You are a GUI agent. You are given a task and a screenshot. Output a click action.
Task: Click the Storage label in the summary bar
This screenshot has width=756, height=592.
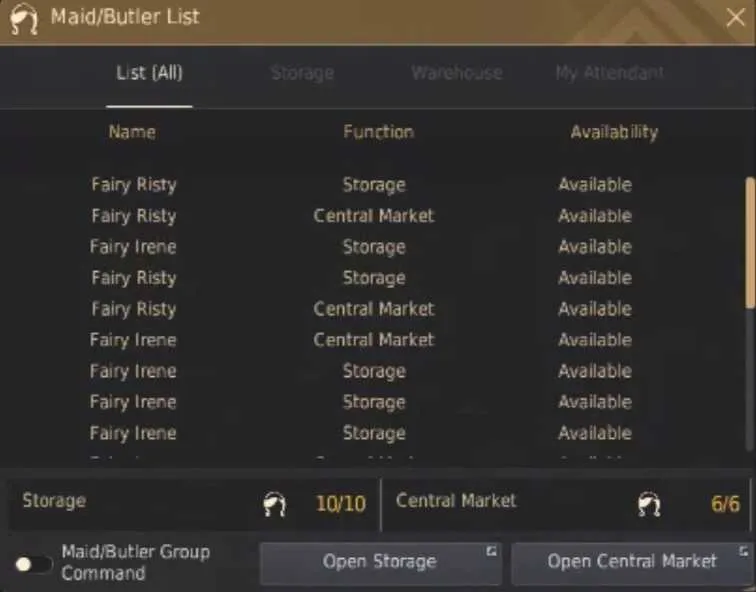(x=54, y=501)
